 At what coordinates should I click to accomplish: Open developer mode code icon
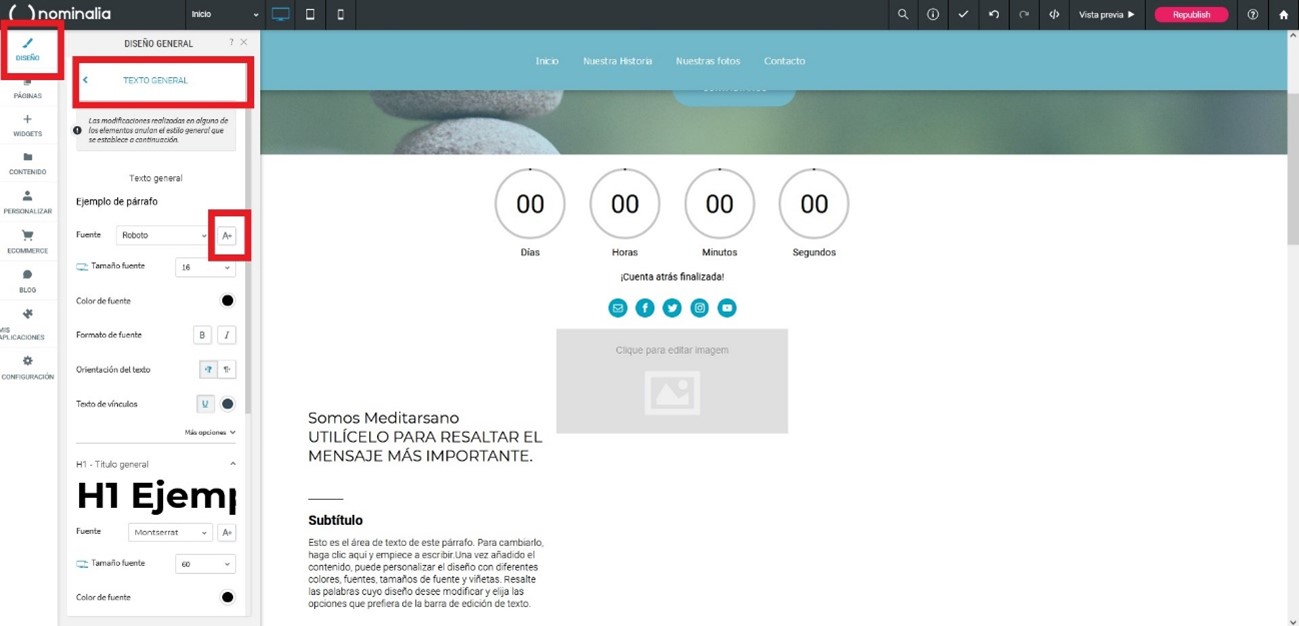[1053, 15]
